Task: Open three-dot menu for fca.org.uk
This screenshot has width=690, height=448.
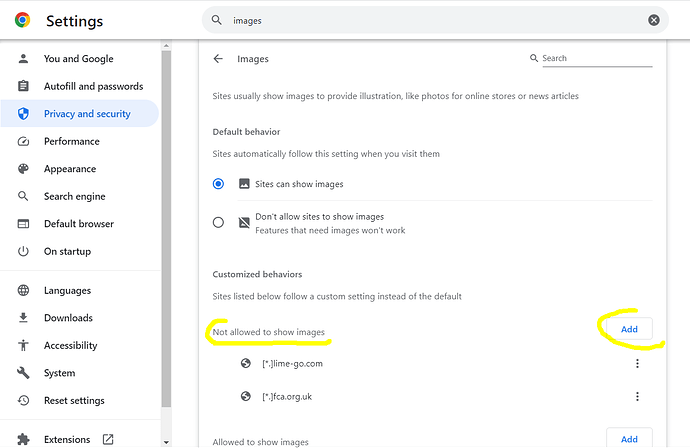Action: pos(637,397)
